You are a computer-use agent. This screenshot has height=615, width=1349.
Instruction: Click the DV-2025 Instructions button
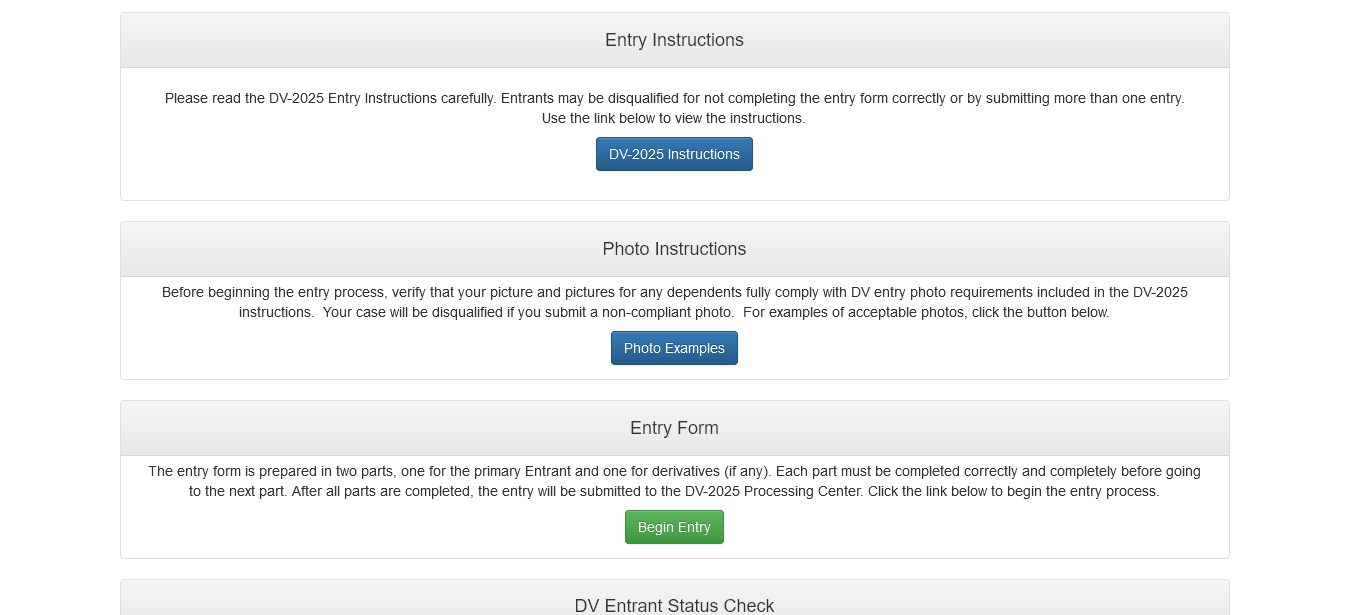click(x=674, y=154)
